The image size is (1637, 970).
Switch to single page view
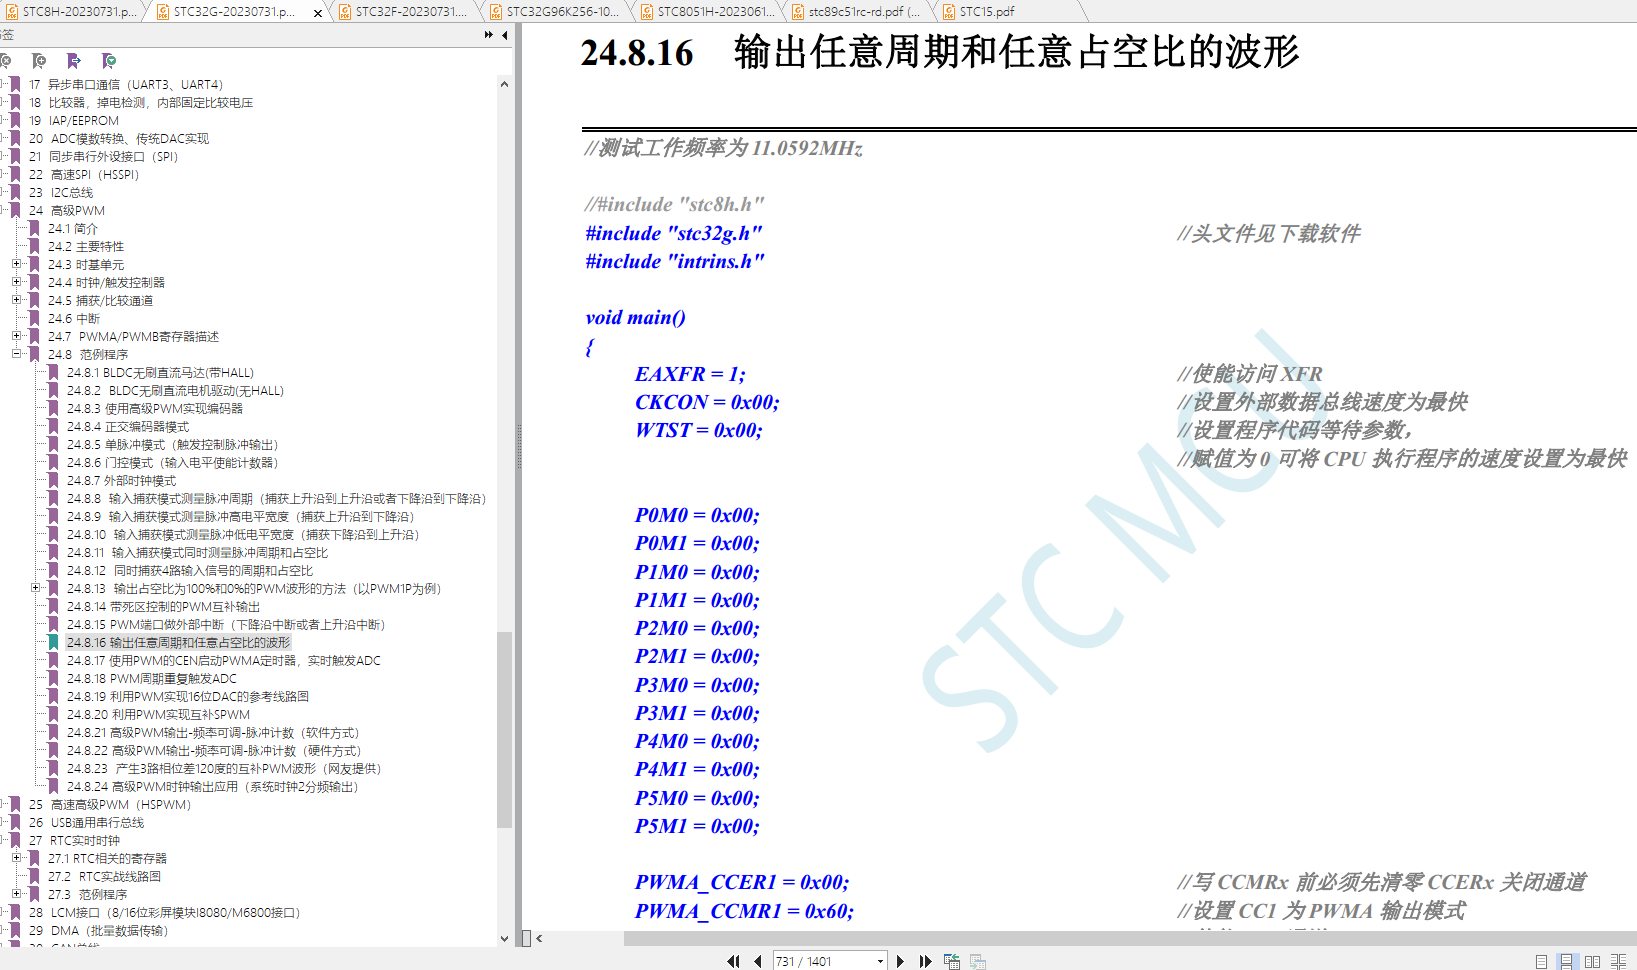tap(1541, 961)
